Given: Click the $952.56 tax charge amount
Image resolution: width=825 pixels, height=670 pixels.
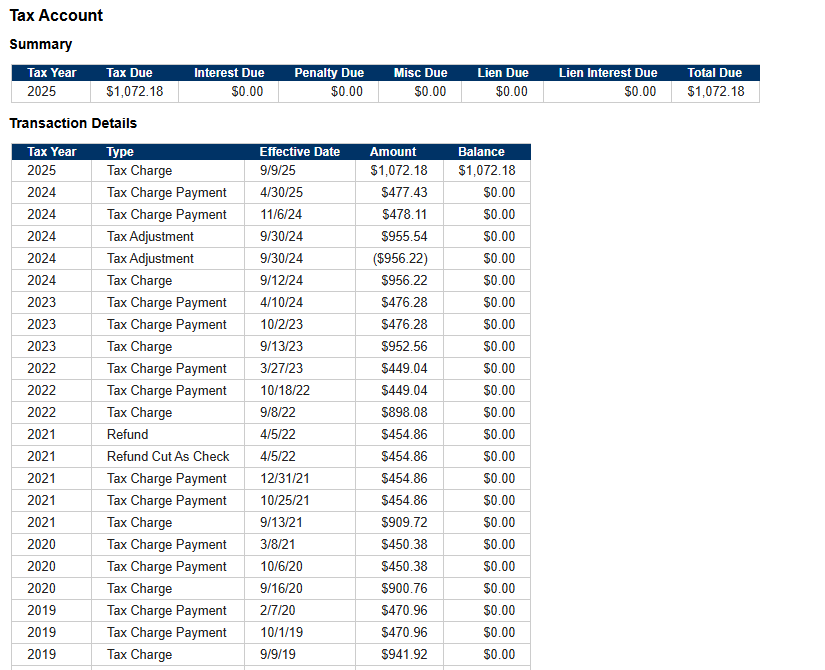Looking at the screenshot, I should click(404, 347).
